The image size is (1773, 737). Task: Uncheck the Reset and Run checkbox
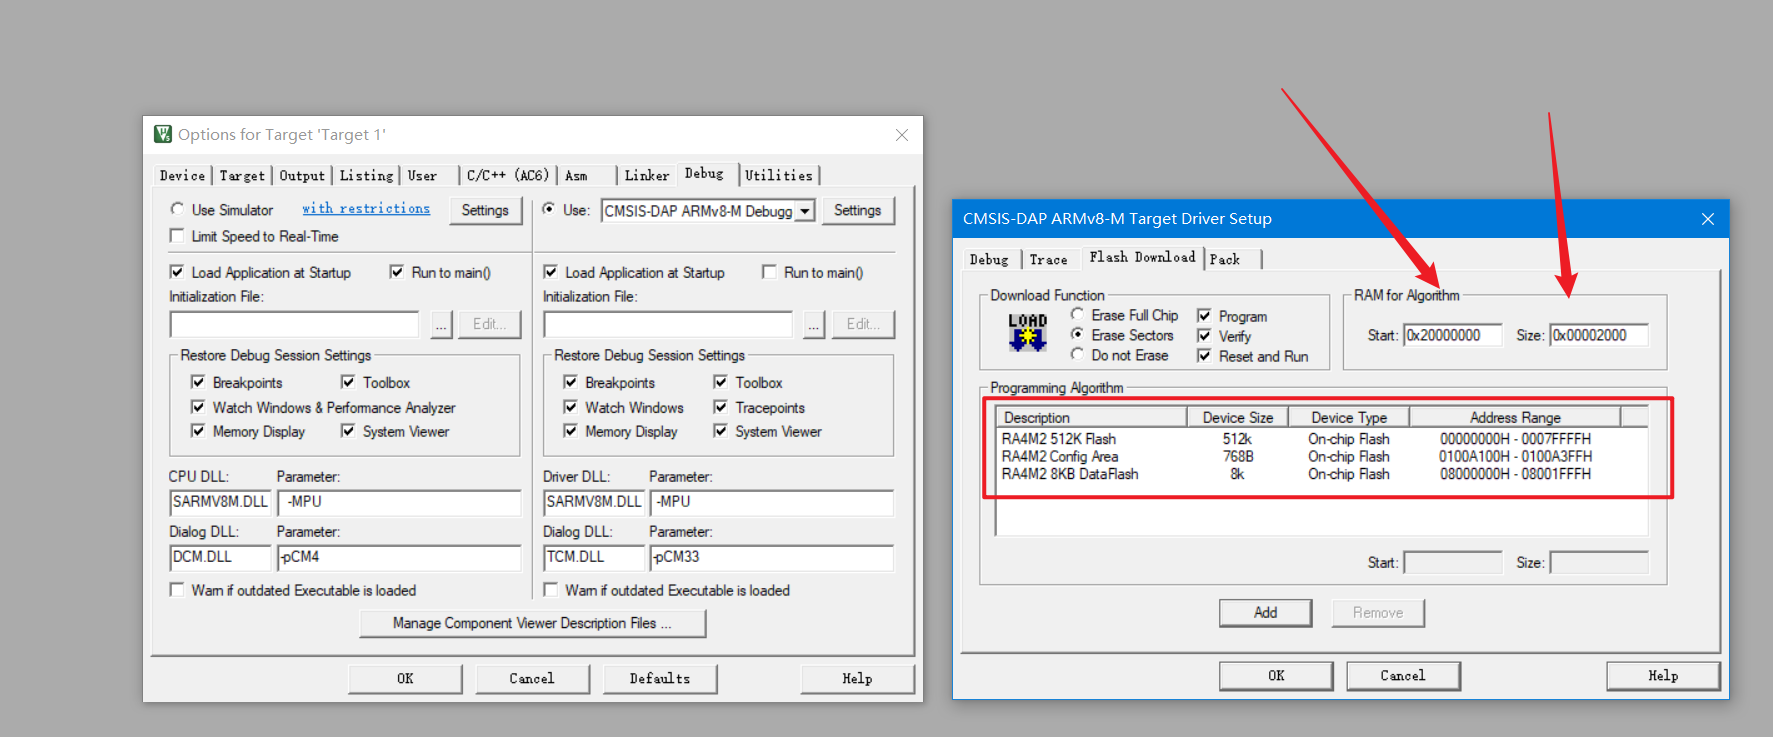[x=1204, y=356]
